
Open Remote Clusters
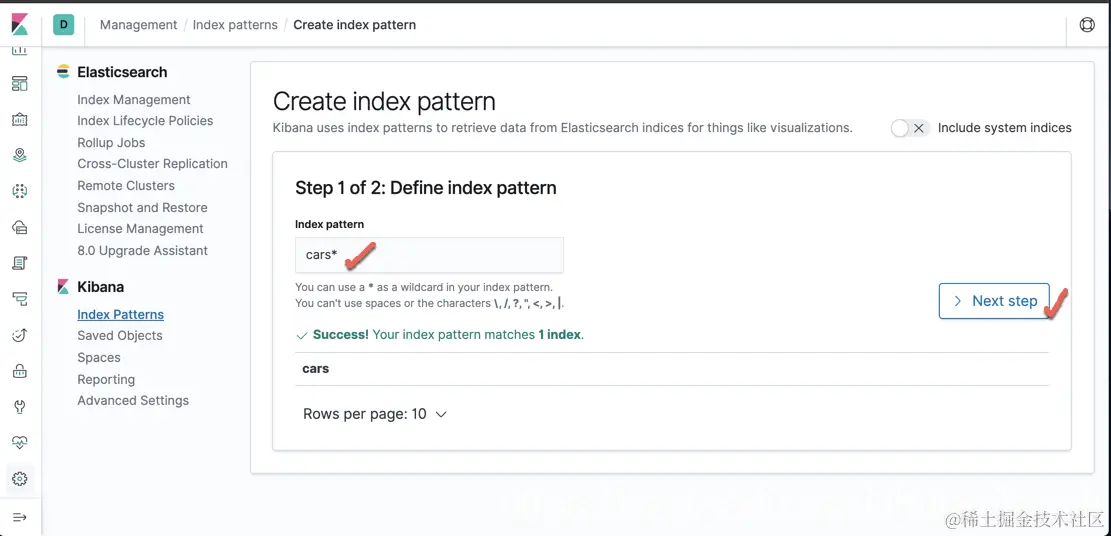click(x=126, y=186)
